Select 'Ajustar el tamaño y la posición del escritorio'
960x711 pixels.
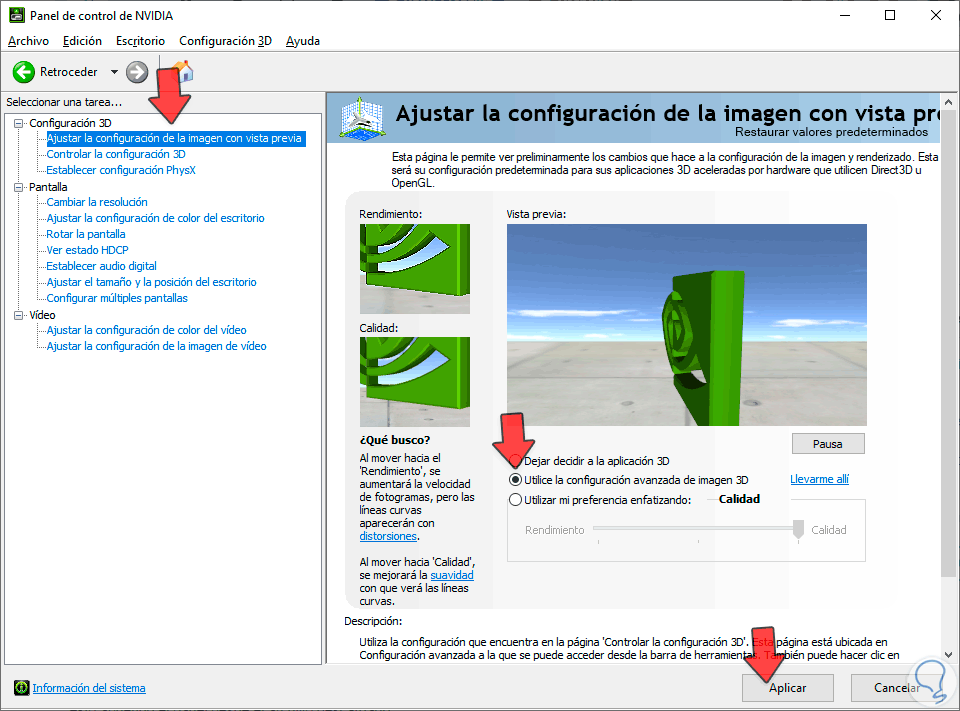151,282
